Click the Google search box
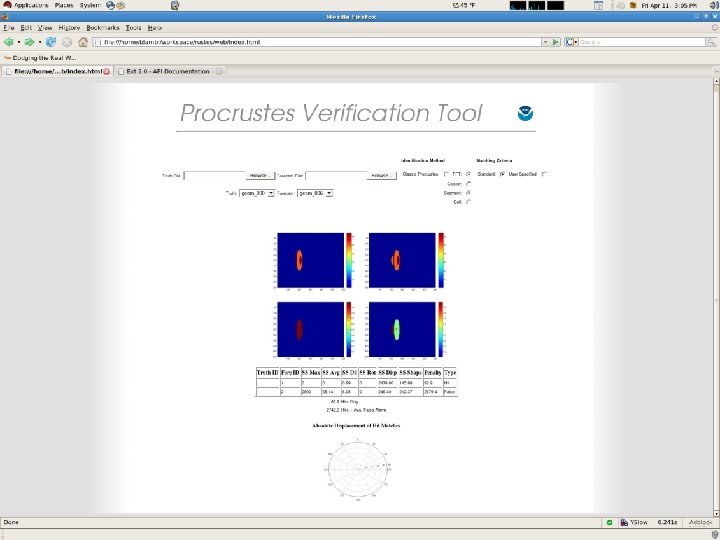 click(642, 42)
